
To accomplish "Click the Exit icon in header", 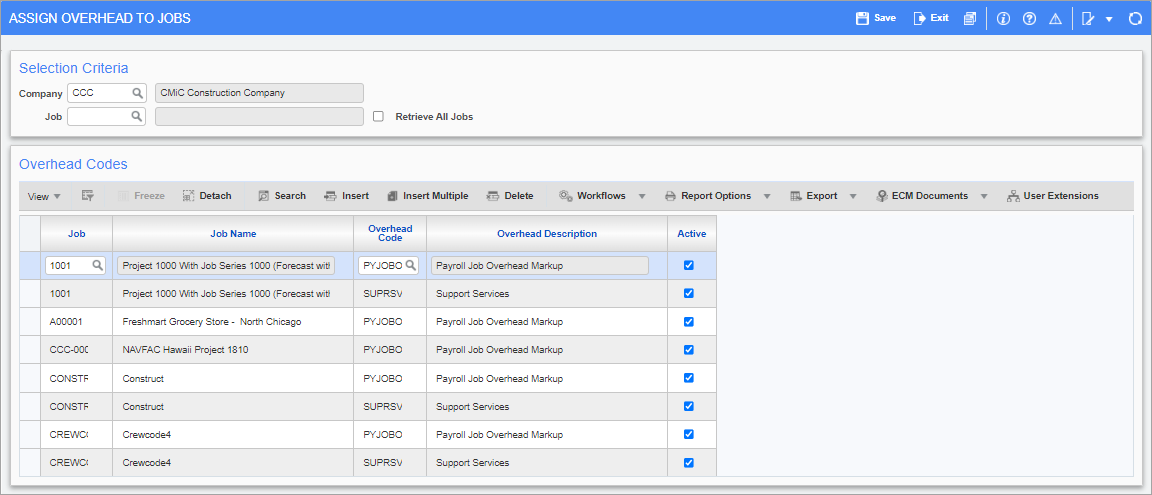I will tap(920, 18).
